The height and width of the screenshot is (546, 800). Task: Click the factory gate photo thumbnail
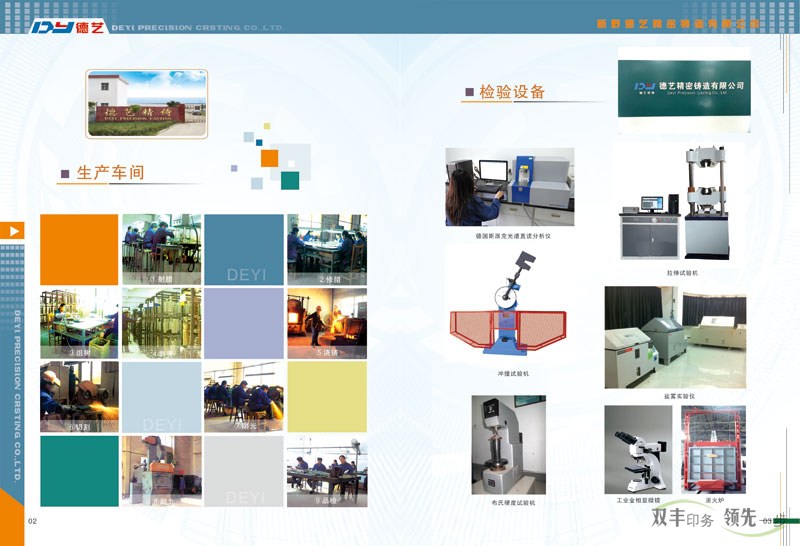click(147, 103)
